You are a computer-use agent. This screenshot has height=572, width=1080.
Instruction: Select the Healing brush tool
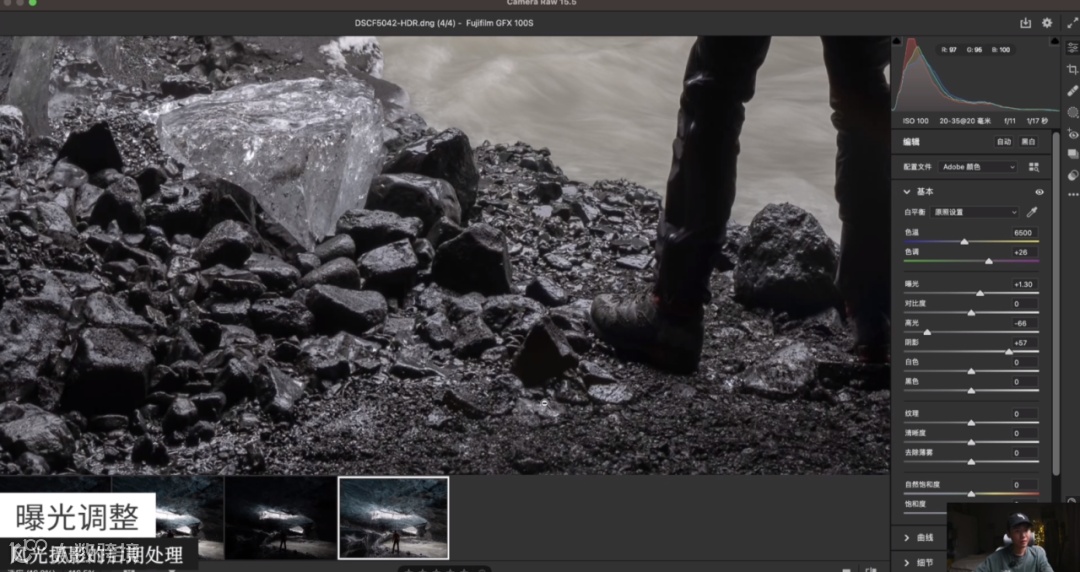click(x=1073, y=91)
